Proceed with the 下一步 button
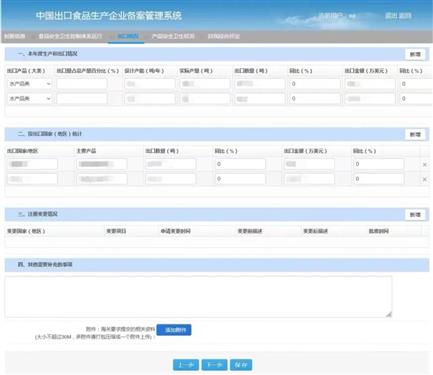 [x=214, y=365]
